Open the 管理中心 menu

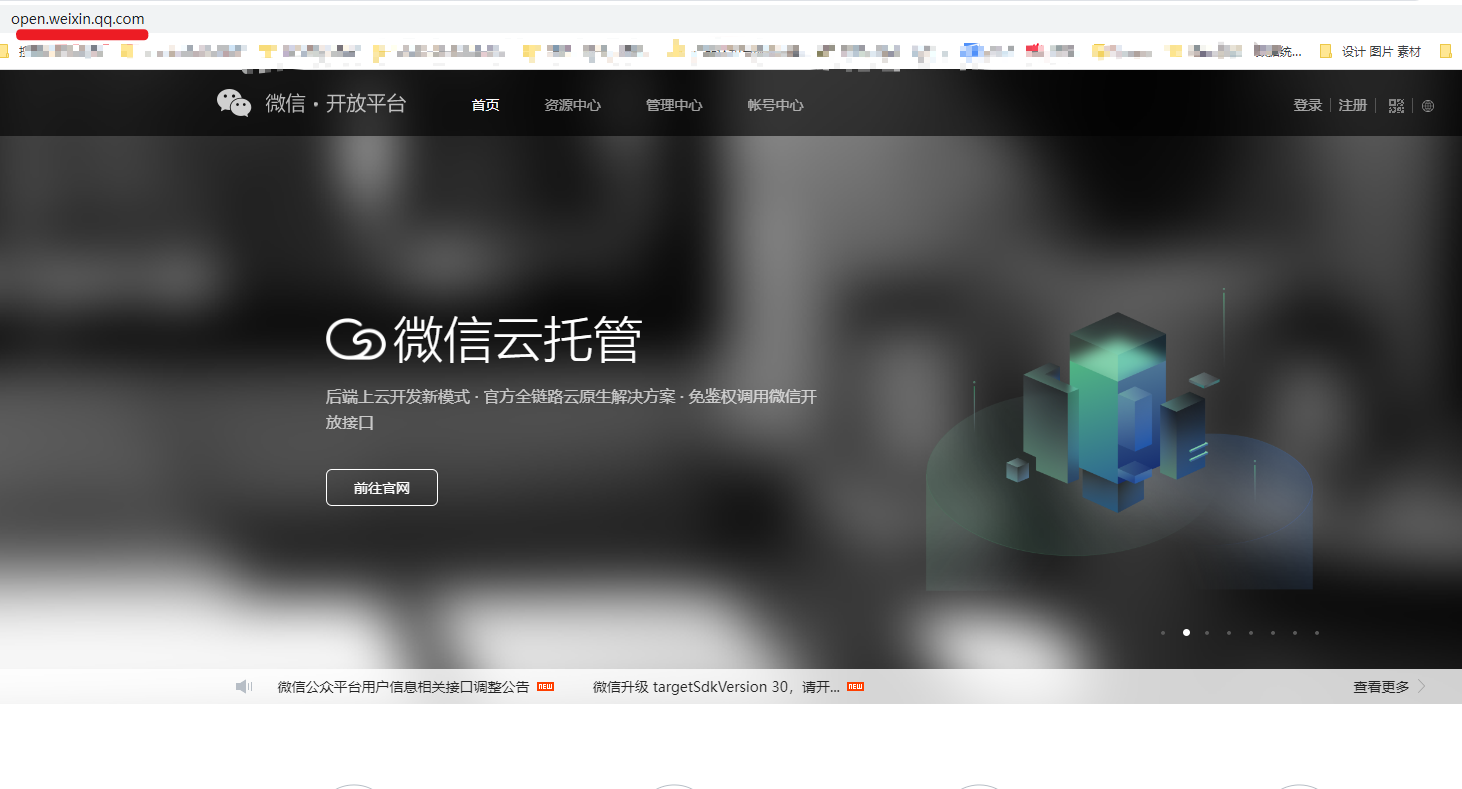[674, 105]
